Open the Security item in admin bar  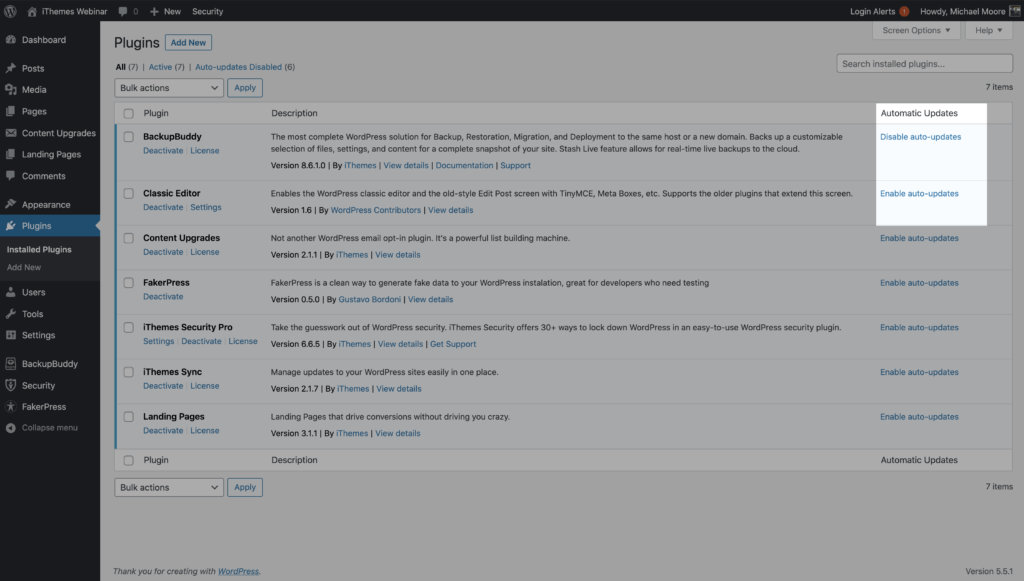pos(208,11)
